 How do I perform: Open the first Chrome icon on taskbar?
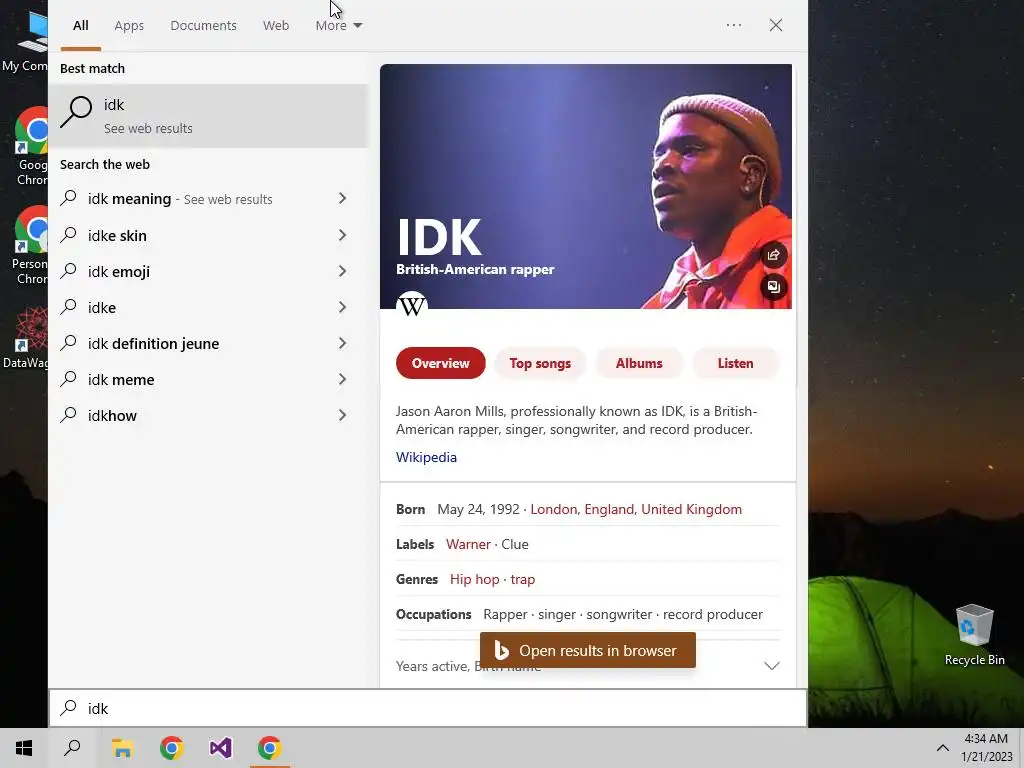(171, 748)
